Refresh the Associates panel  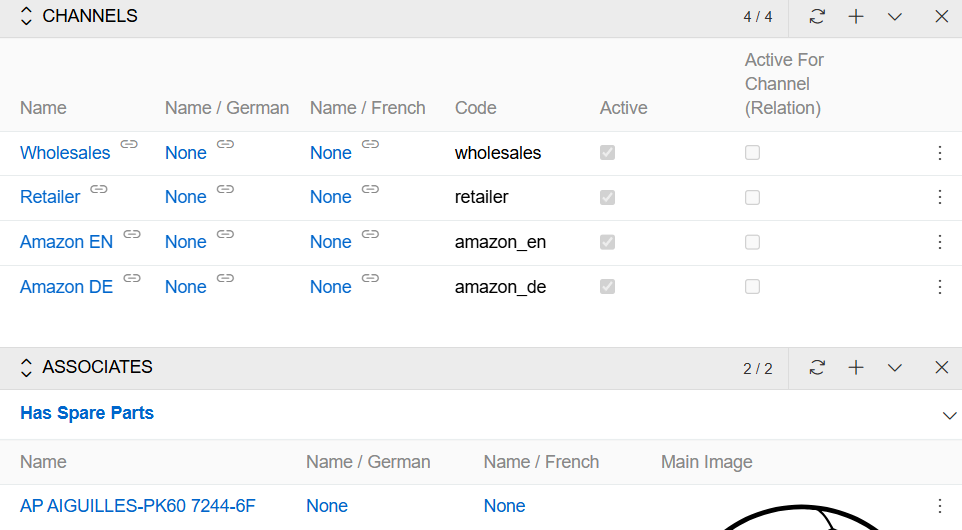pos(817,367)
